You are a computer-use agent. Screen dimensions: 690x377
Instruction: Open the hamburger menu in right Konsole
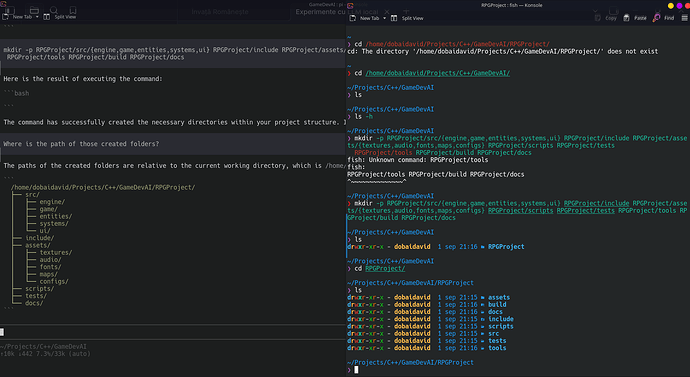pos(684,18)
